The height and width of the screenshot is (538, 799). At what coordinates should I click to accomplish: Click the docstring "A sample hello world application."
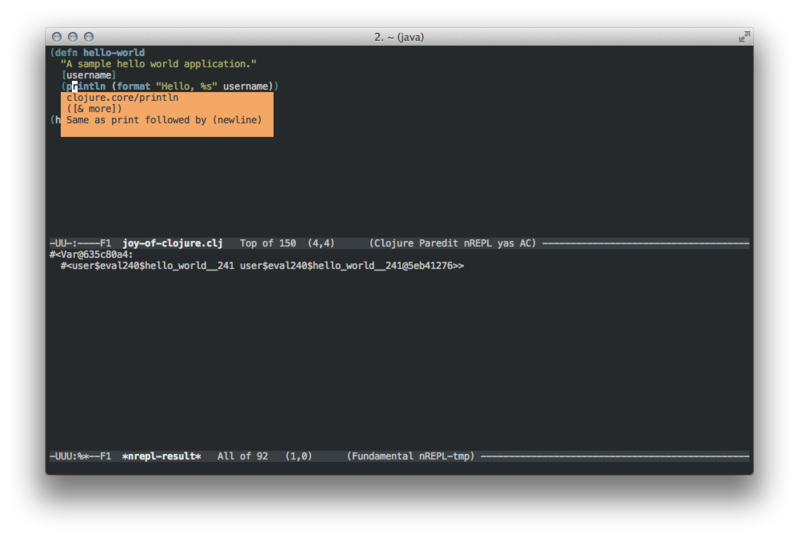coord(158,64)
